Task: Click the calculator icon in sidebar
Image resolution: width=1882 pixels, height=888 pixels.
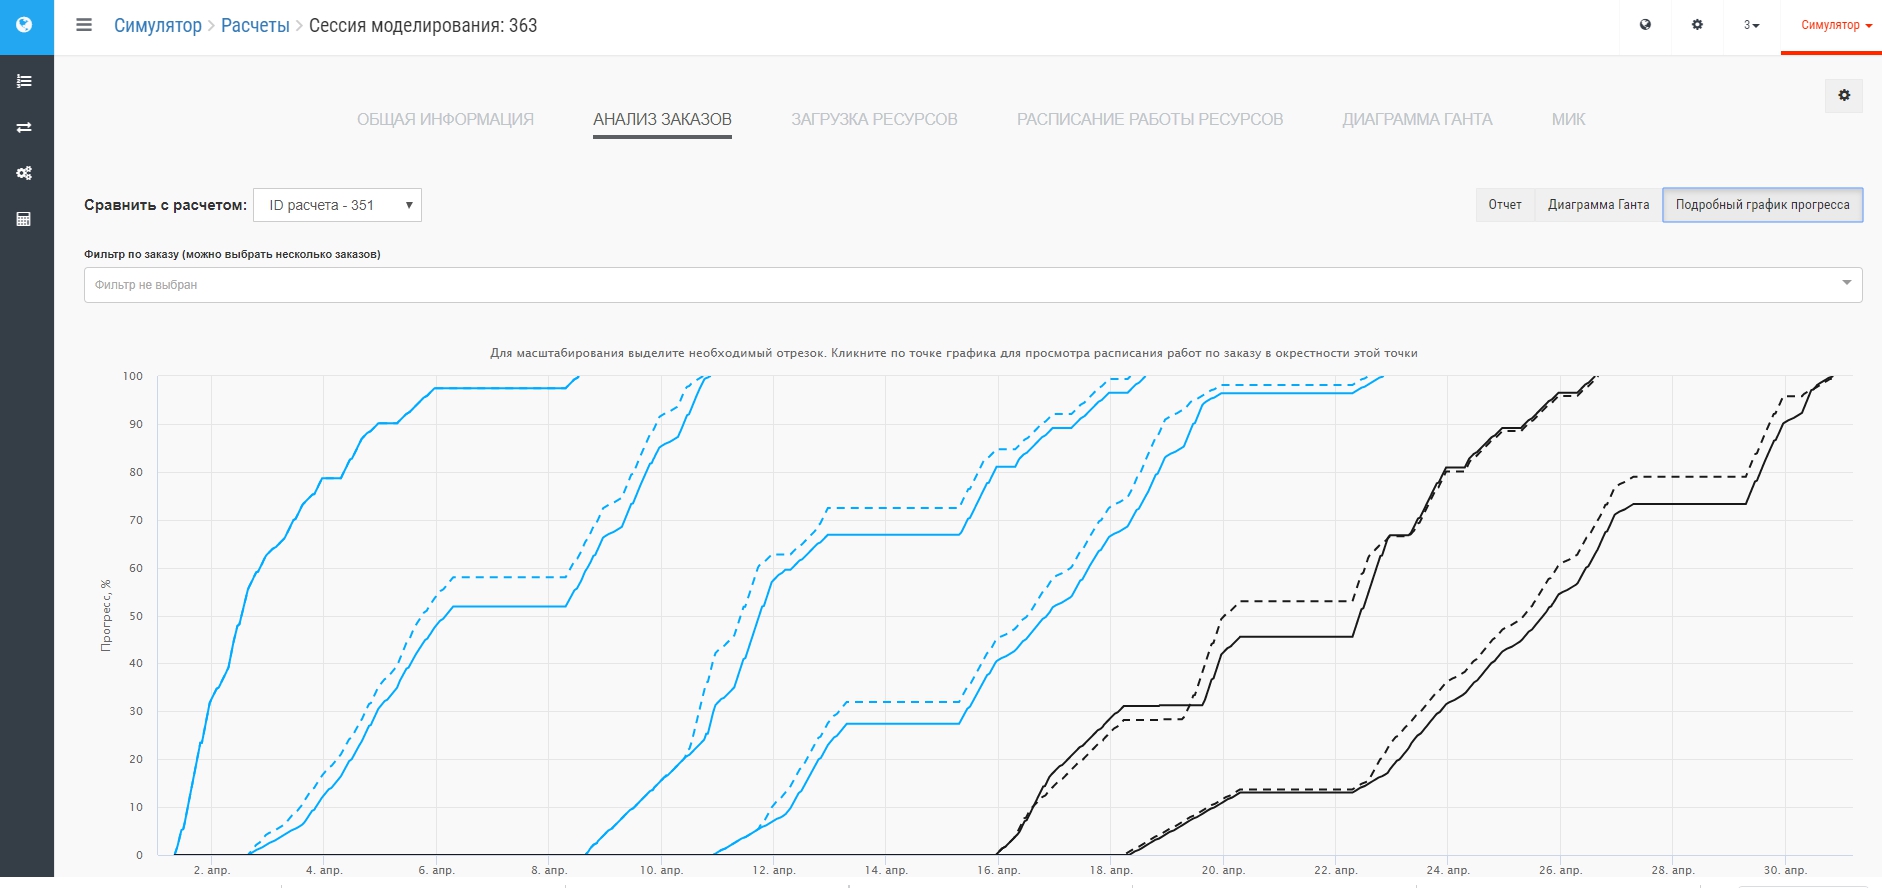Action: tap(25, 219)
